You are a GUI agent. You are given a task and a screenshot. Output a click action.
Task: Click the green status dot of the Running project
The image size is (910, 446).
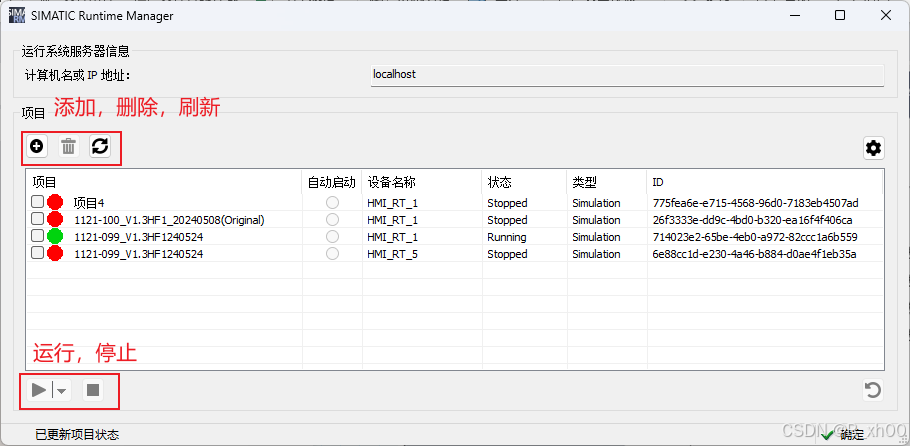(55, 236)
